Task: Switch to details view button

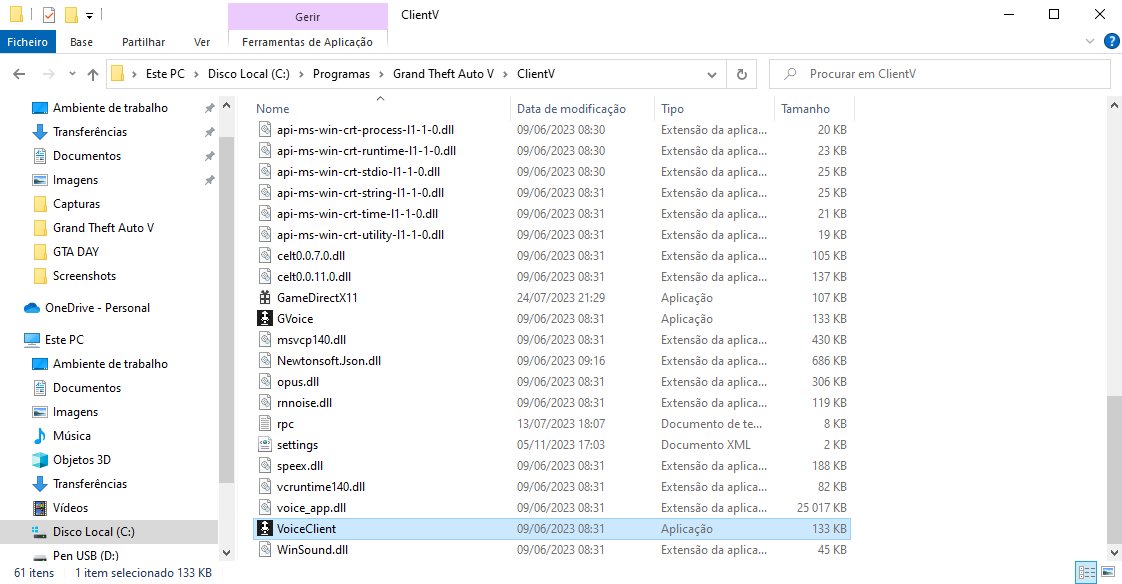Action: (1086, 573)
